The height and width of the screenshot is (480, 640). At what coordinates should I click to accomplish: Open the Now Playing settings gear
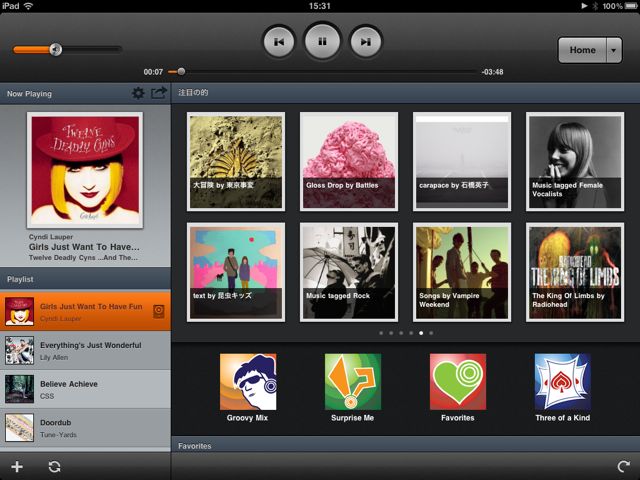click(138, 93)
